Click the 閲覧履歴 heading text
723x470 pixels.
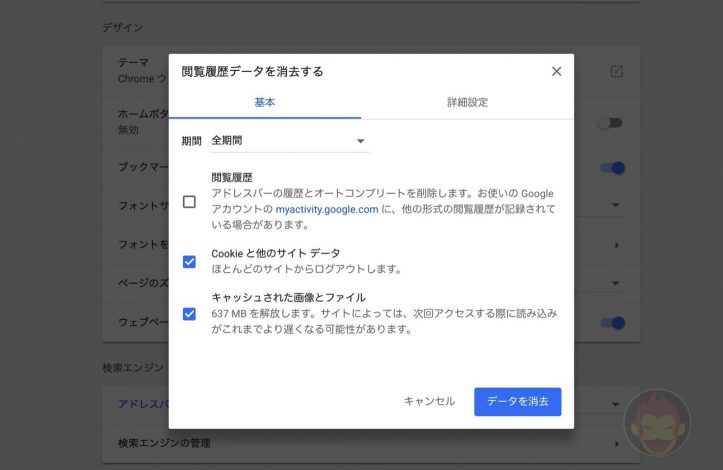[x=232, y=177]
